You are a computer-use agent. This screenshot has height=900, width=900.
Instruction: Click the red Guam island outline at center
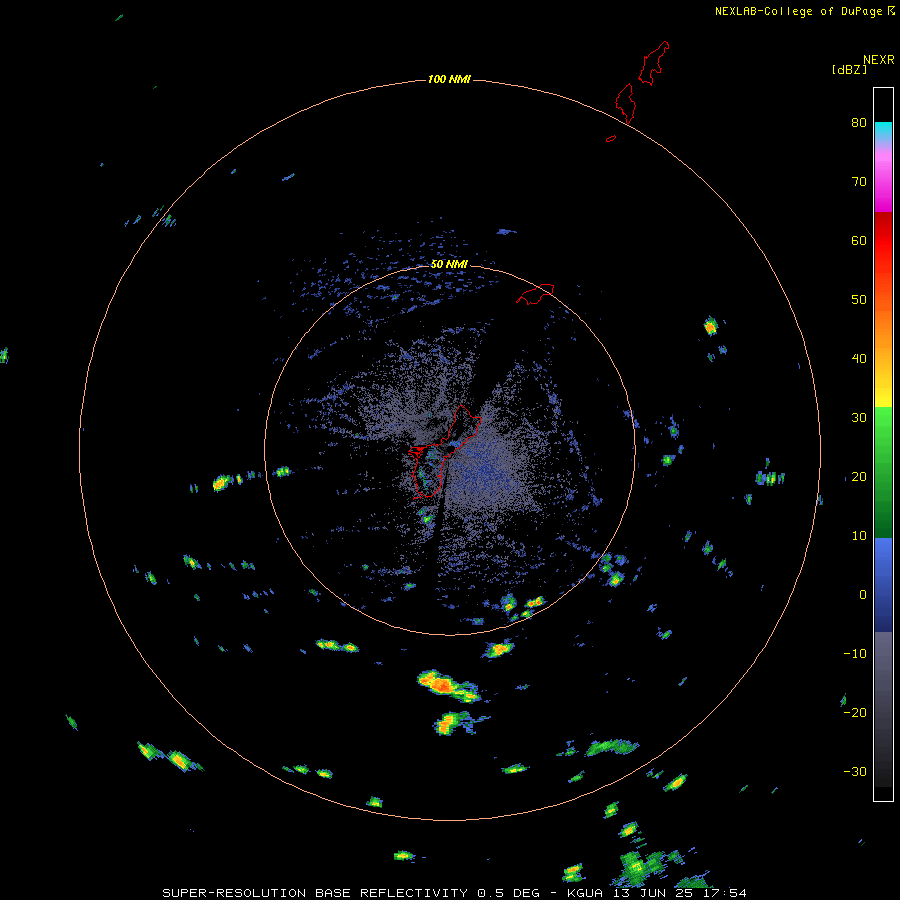(x=445, y=452)
